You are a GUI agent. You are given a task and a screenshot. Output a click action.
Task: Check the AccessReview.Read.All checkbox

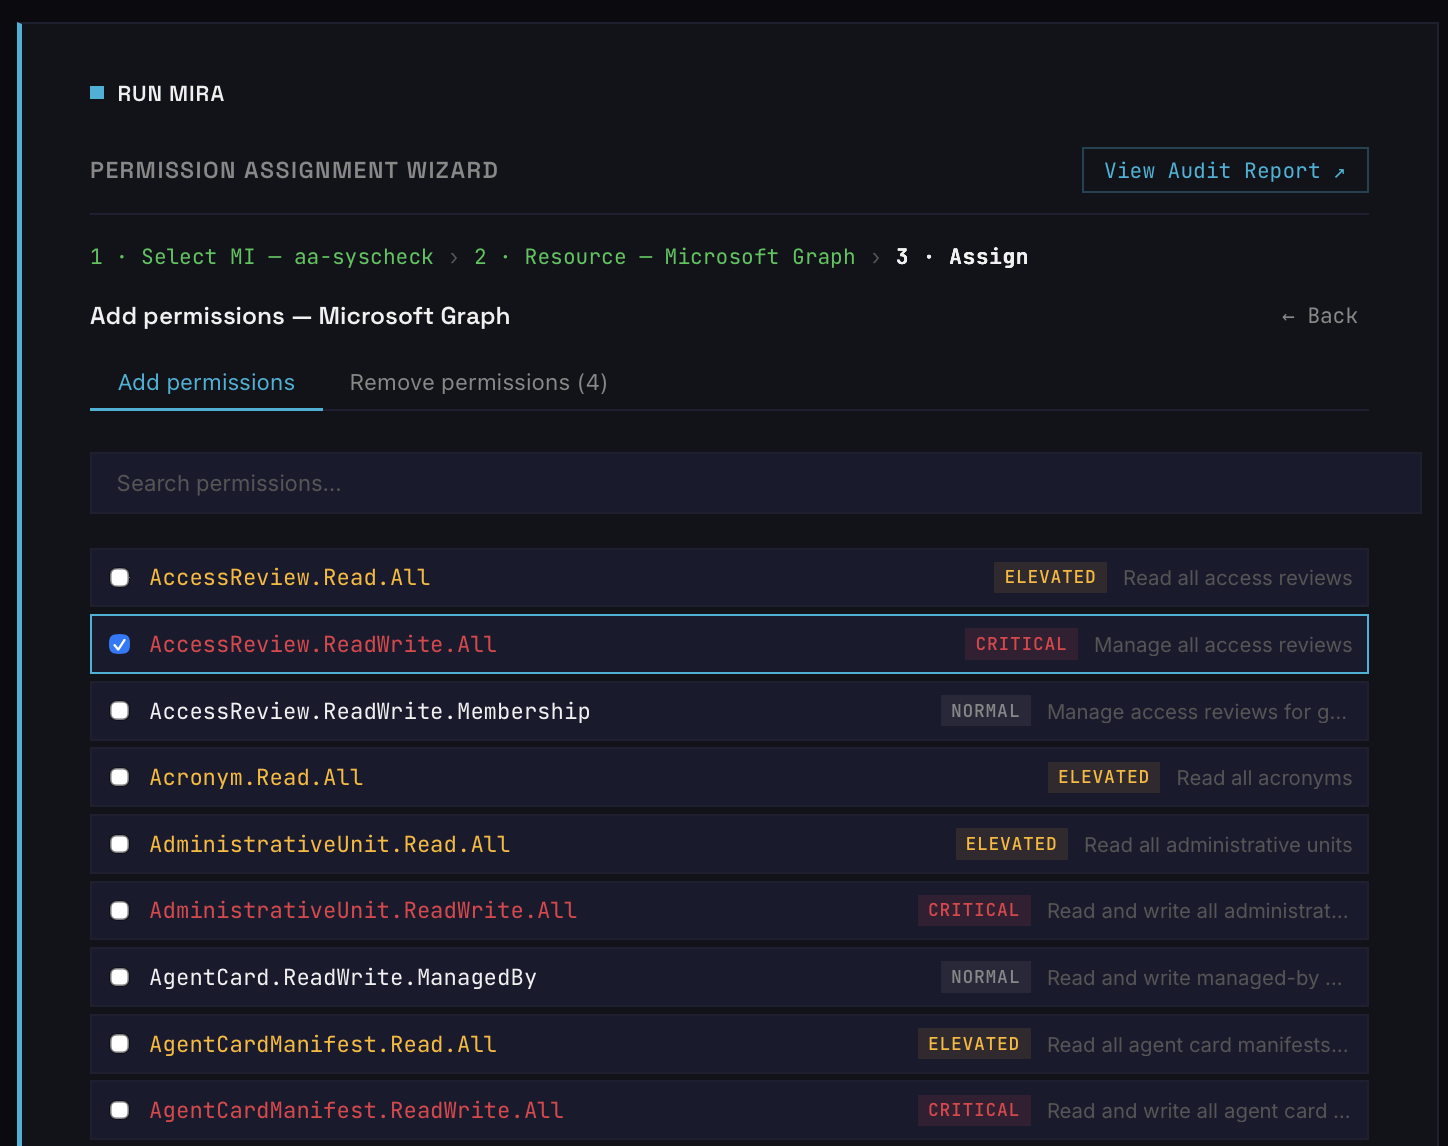coord(119,578)
